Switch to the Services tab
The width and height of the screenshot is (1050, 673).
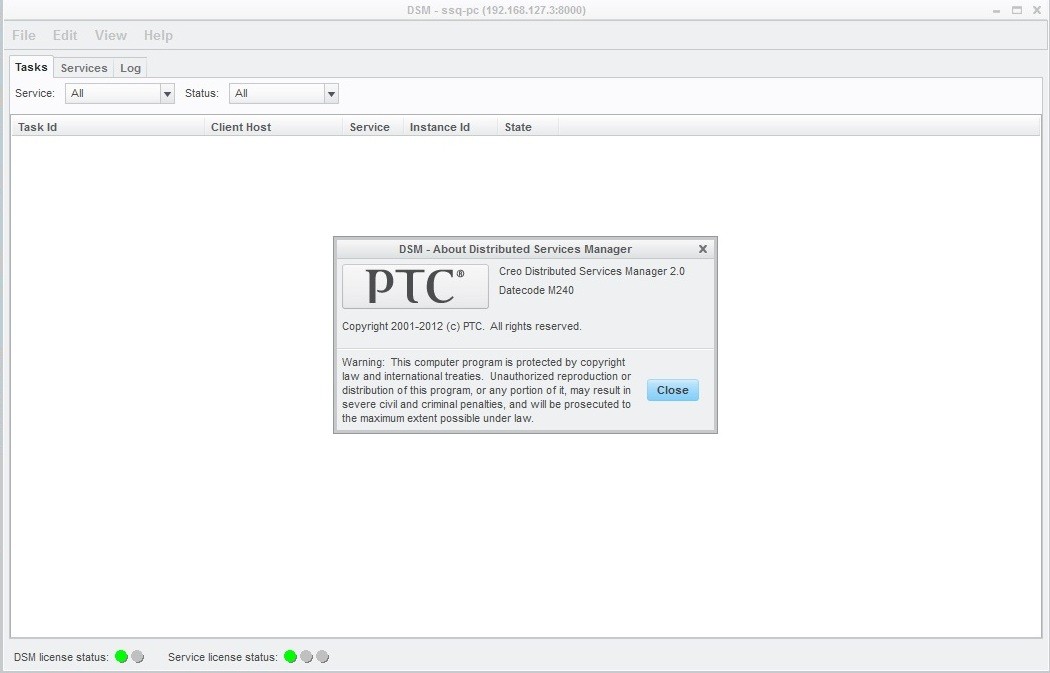(x=84, y=68)
